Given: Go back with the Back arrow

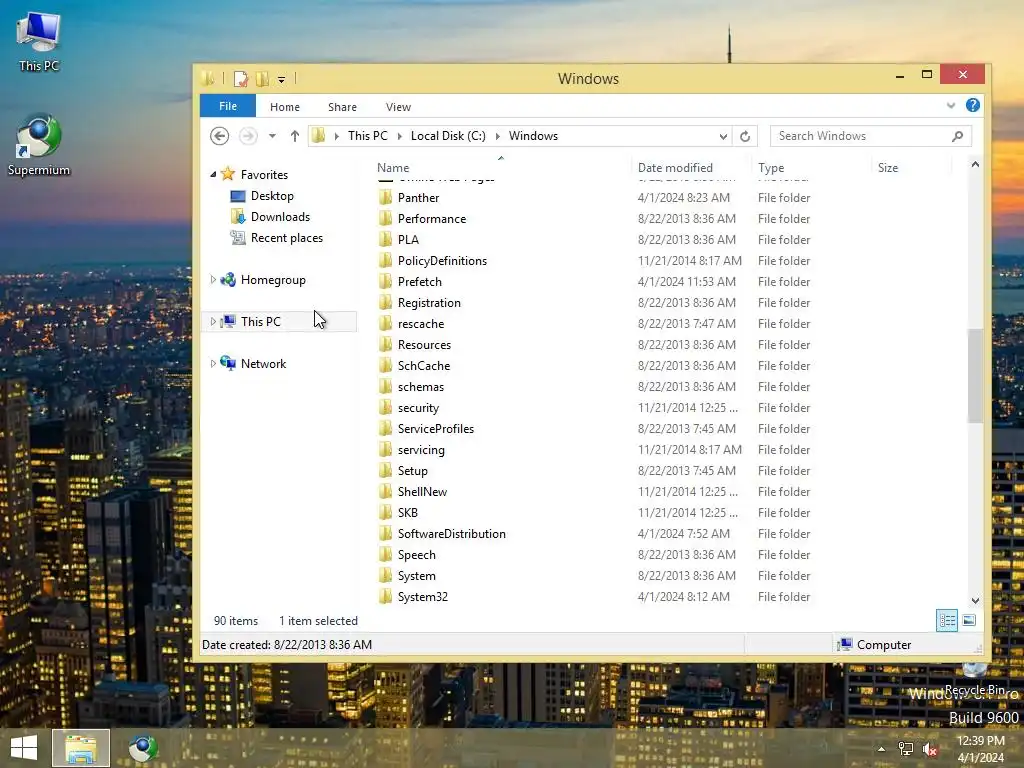Looking at the screenshot, I should pos(219,136).
